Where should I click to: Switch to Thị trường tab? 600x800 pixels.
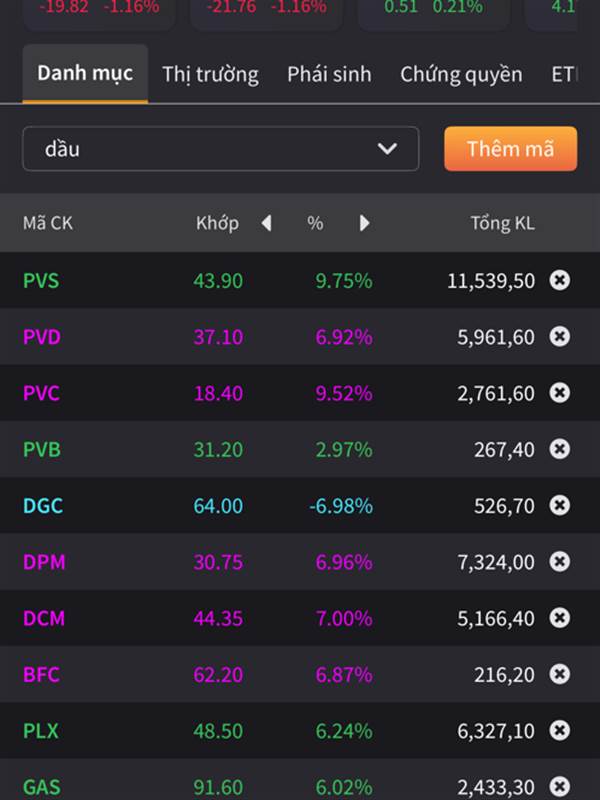[210, 74]
